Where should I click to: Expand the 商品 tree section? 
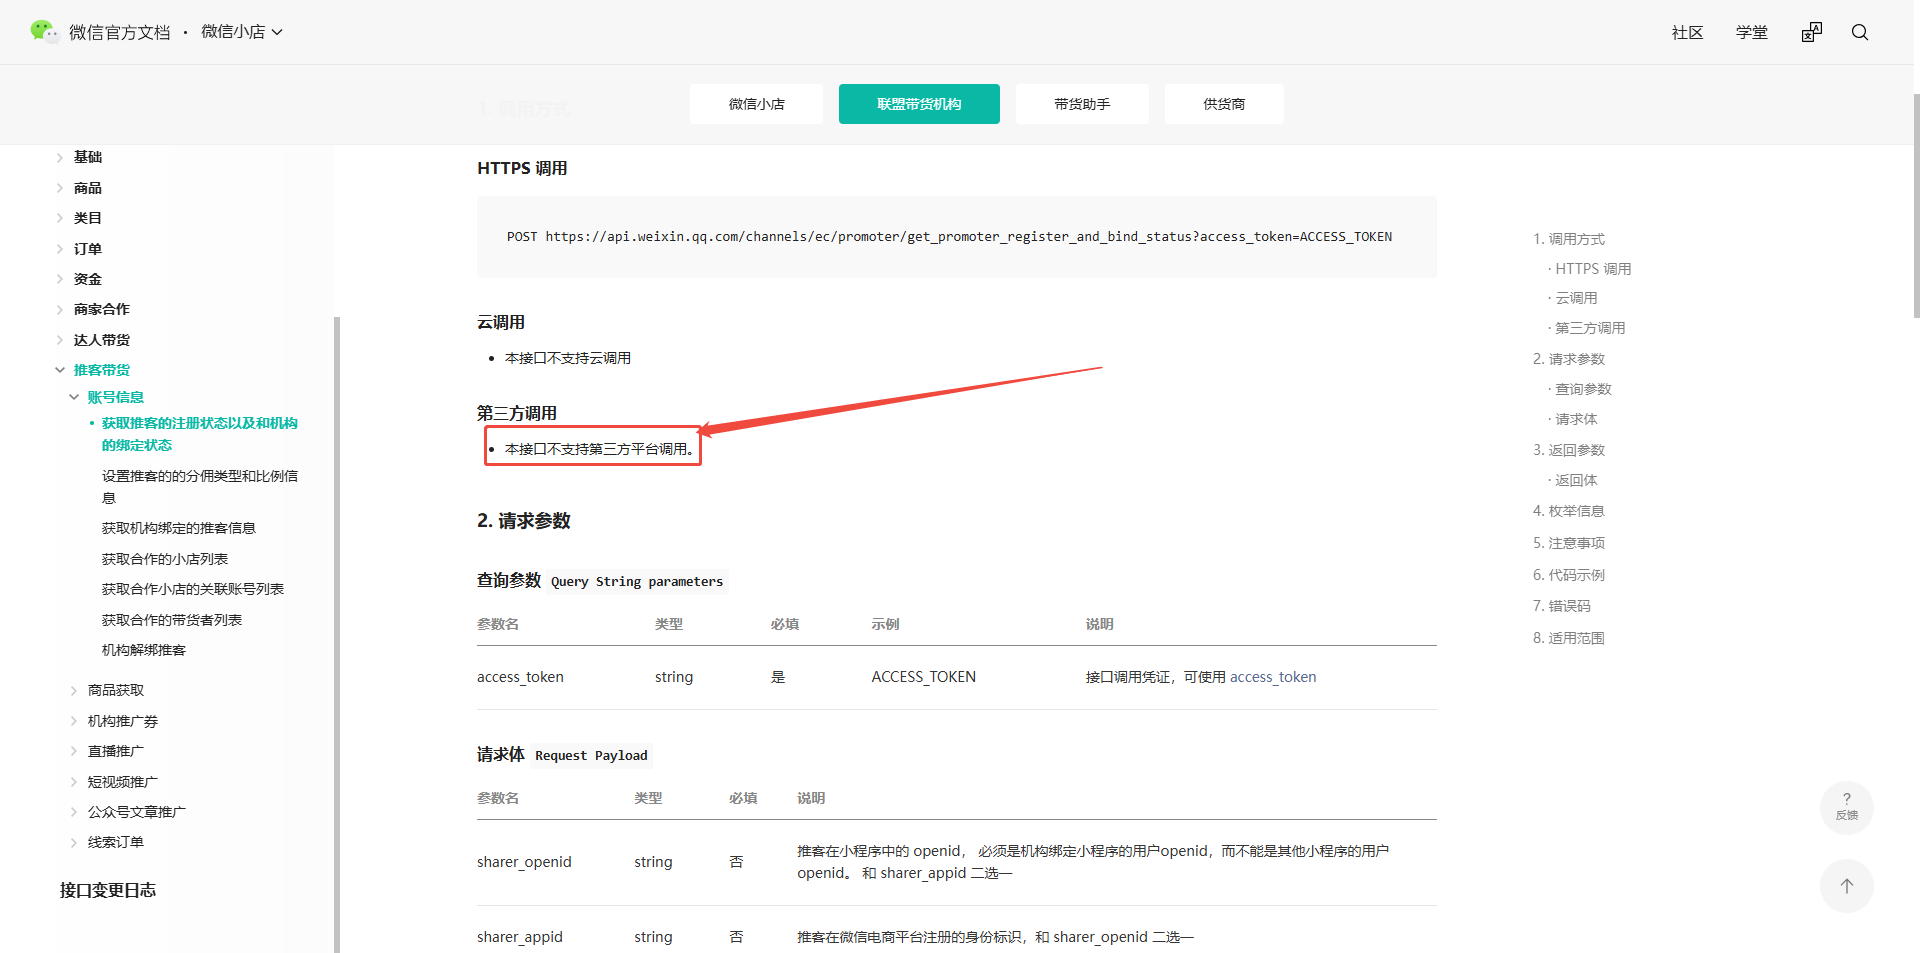(60, 188)
